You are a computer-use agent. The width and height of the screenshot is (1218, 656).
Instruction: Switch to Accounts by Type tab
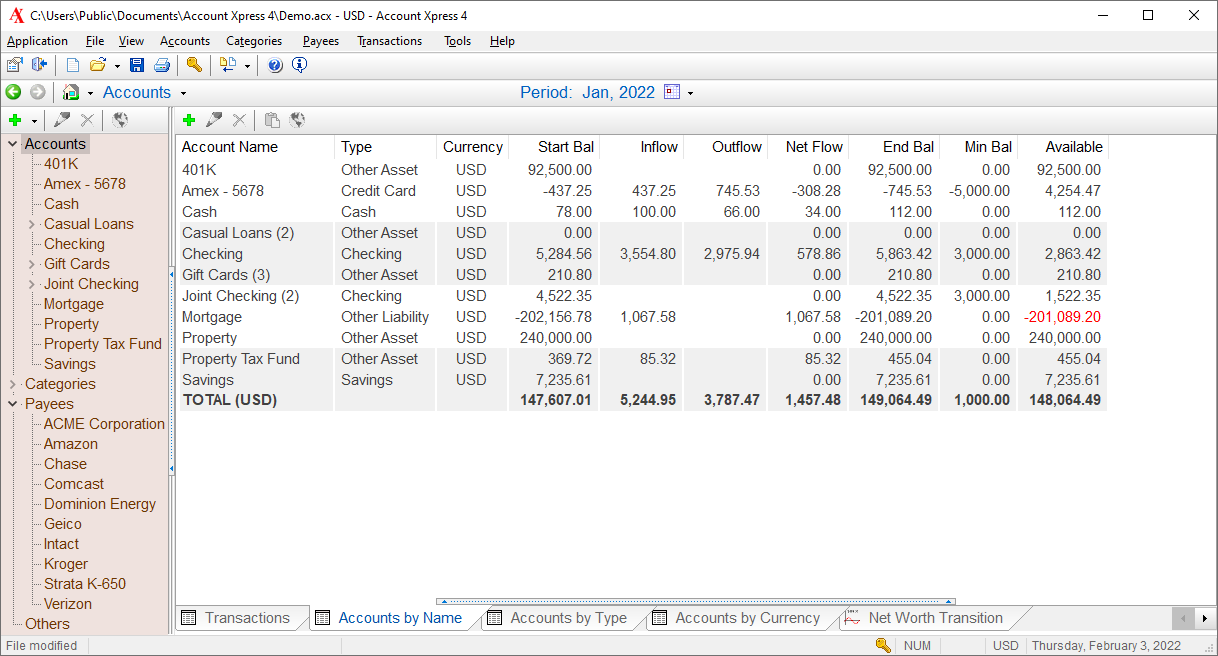pyautogui.click(x=568, y=618)
